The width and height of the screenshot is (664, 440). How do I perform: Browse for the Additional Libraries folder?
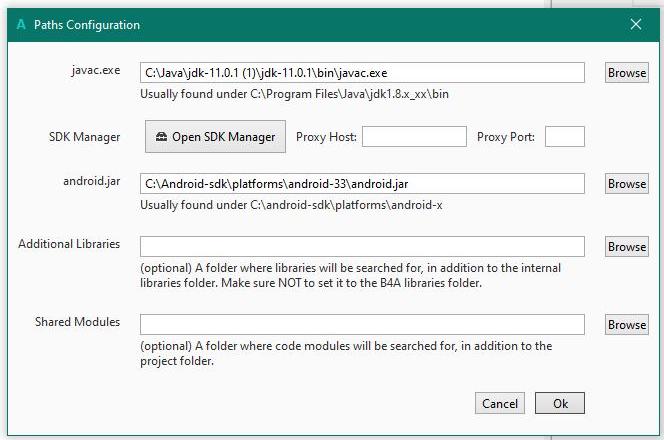click(627, 247)
